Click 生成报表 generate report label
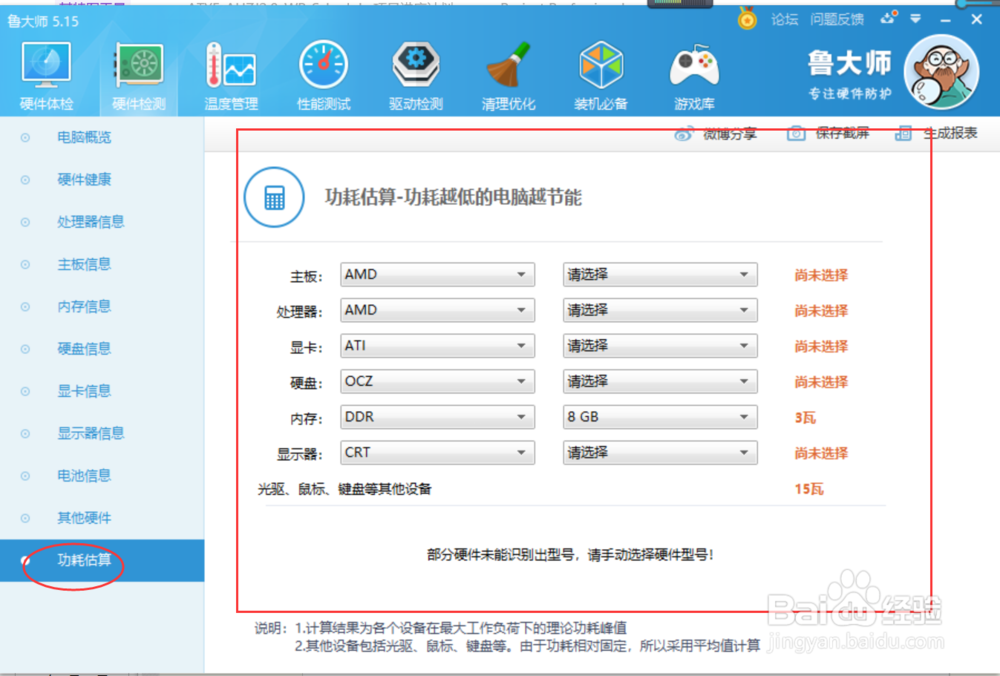1000x676 pixels. tap(950, 133)
